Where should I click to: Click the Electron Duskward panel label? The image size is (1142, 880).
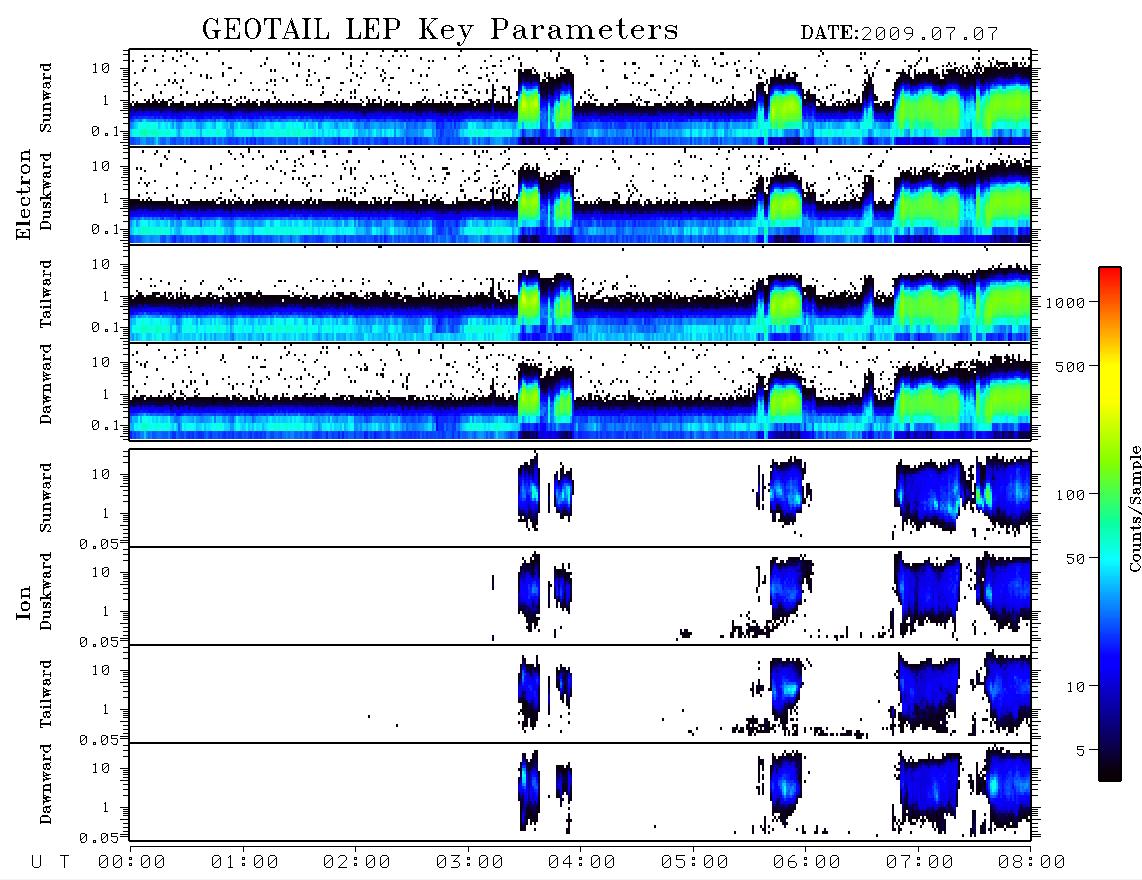click(x=46, y=191)
